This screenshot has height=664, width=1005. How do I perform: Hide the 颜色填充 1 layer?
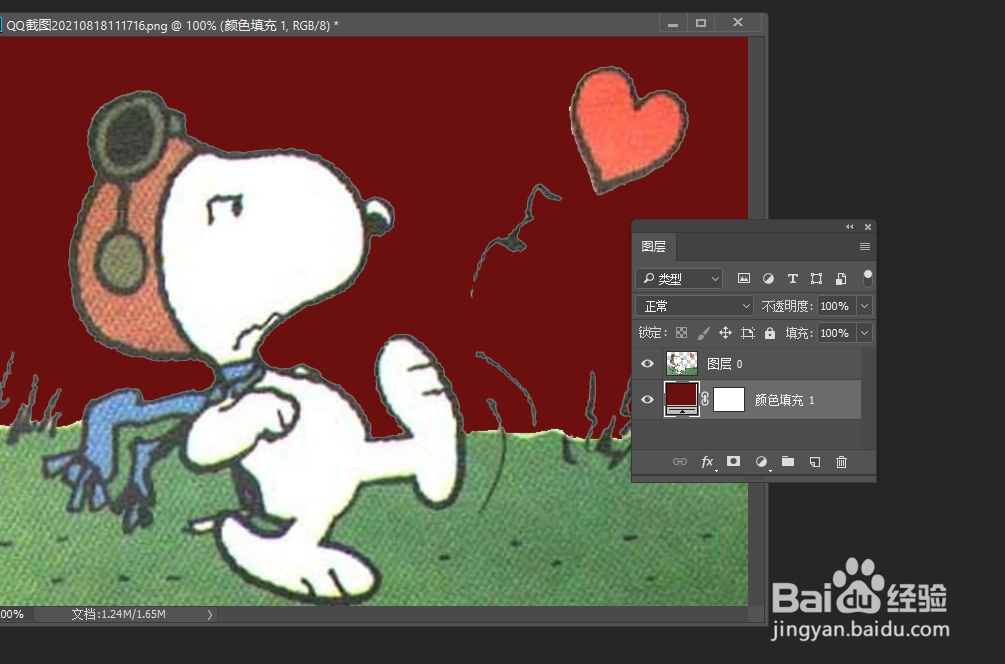(647, 399)
